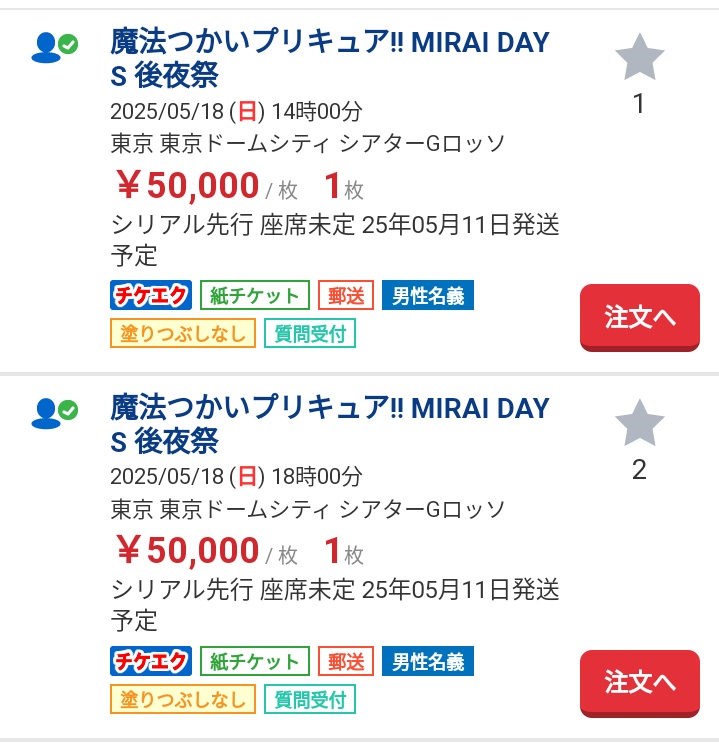Click the 男性名義 tag in second listing
The width and height of the screenshot is (719, 752).
coord(428,661)
